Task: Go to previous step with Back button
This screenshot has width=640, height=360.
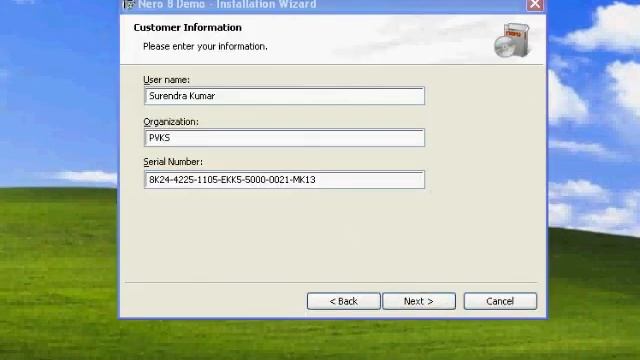Action: coord(343,301)
